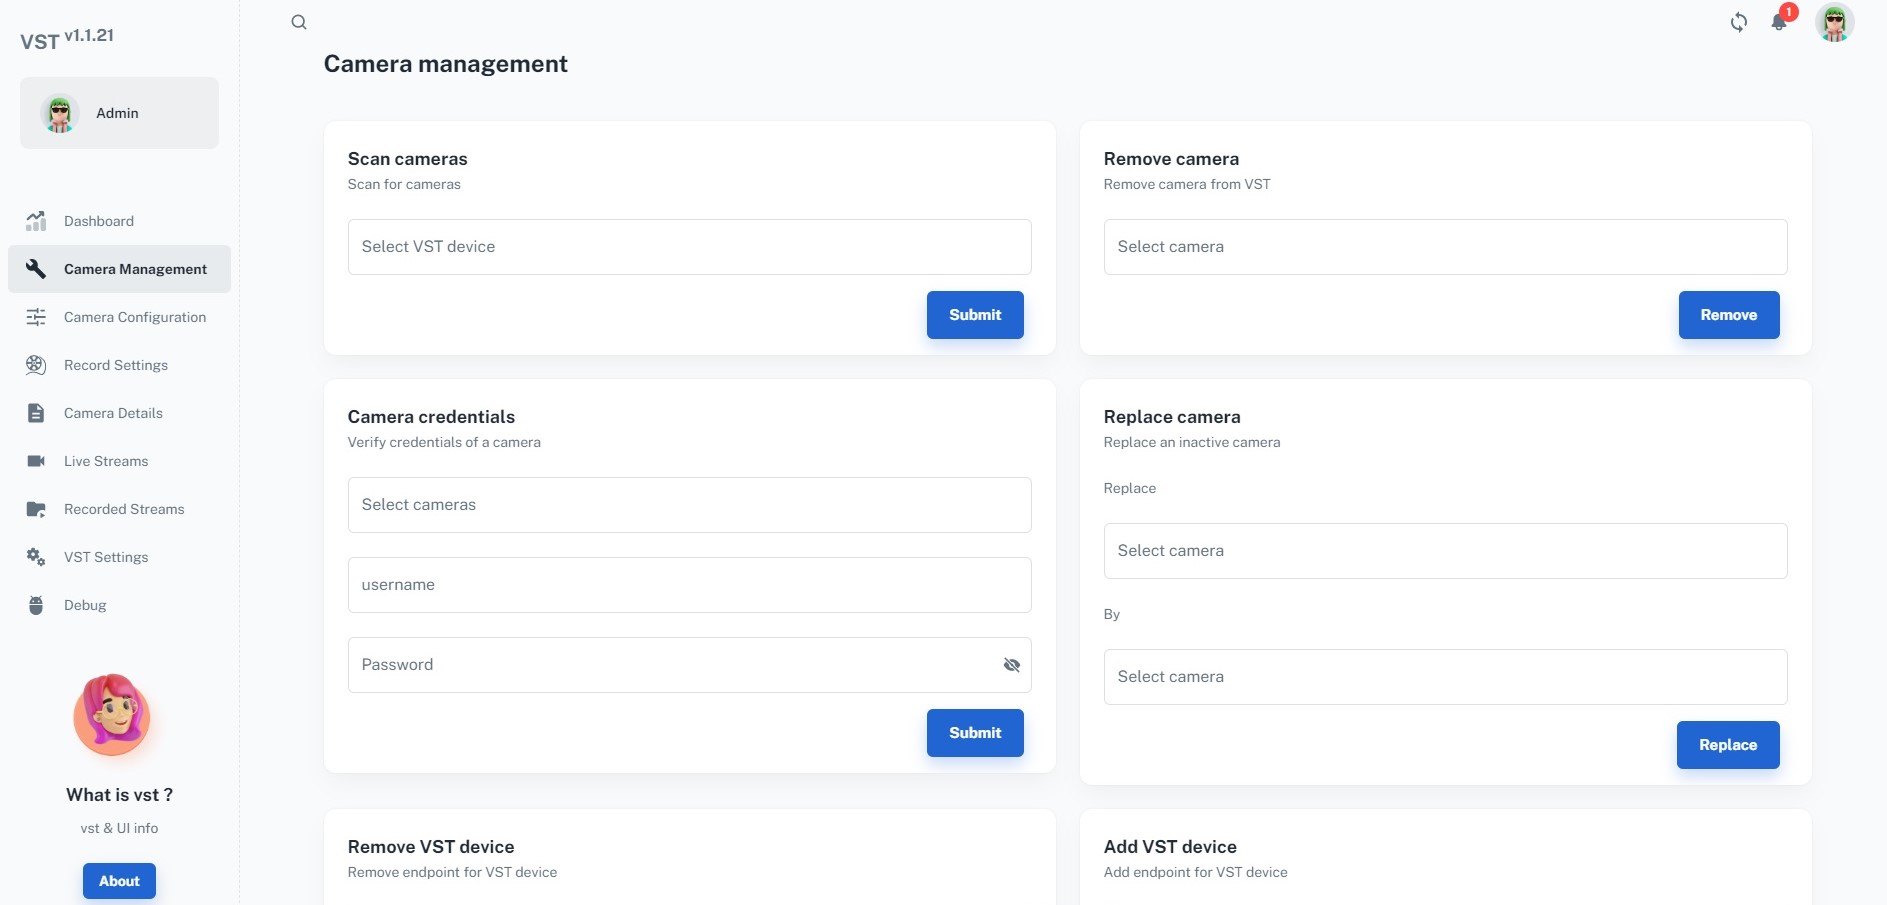Open the search bar icon

pos(298,22)
